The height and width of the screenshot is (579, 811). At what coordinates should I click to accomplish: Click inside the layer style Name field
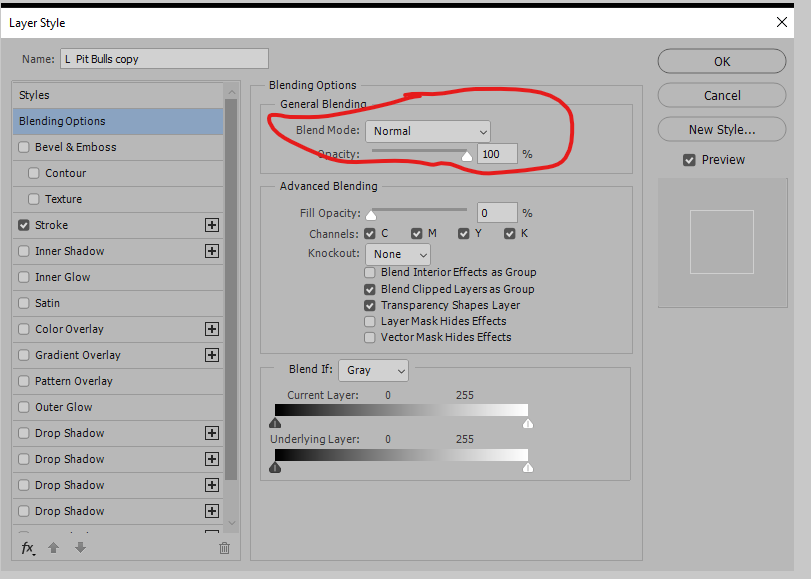tap(165, 58)
